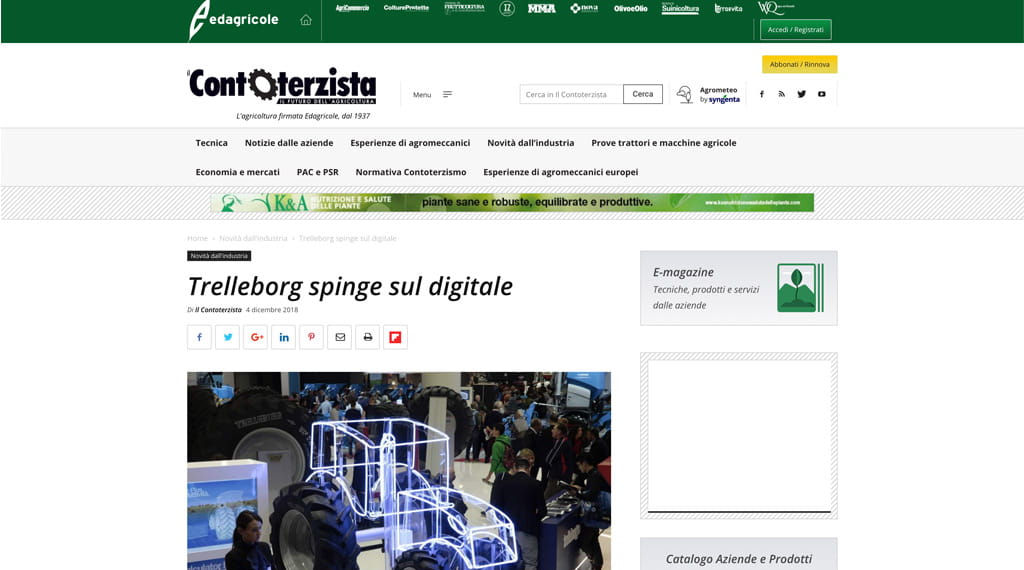Share article on Facebook
The height and width of the screenshot is (570, 1024).
click(199, 337)
